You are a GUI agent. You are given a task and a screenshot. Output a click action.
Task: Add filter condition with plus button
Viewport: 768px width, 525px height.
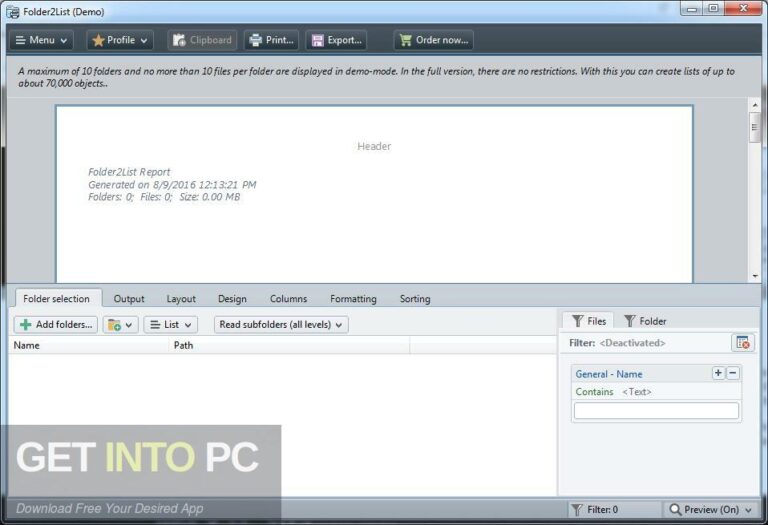[718, 373]
